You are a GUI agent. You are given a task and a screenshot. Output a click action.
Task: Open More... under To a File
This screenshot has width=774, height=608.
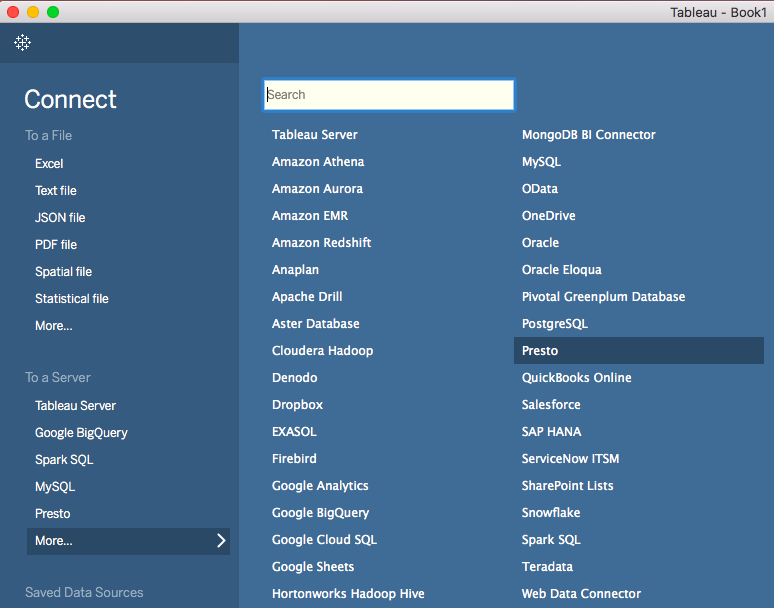54,326
